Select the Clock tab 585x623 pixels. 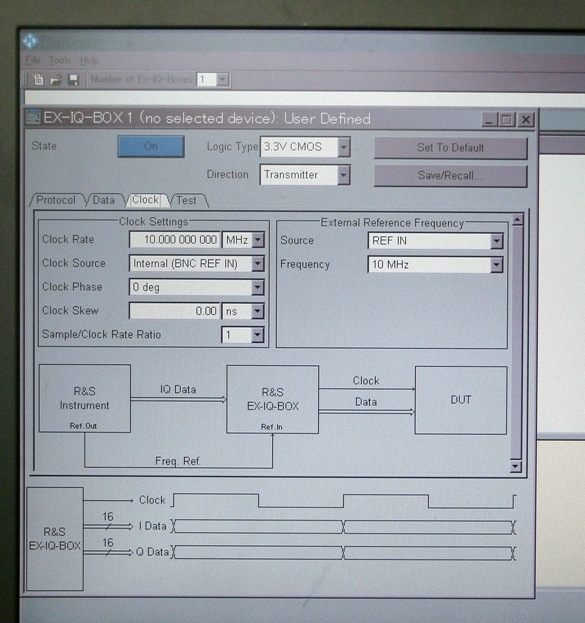coord(145,199)
